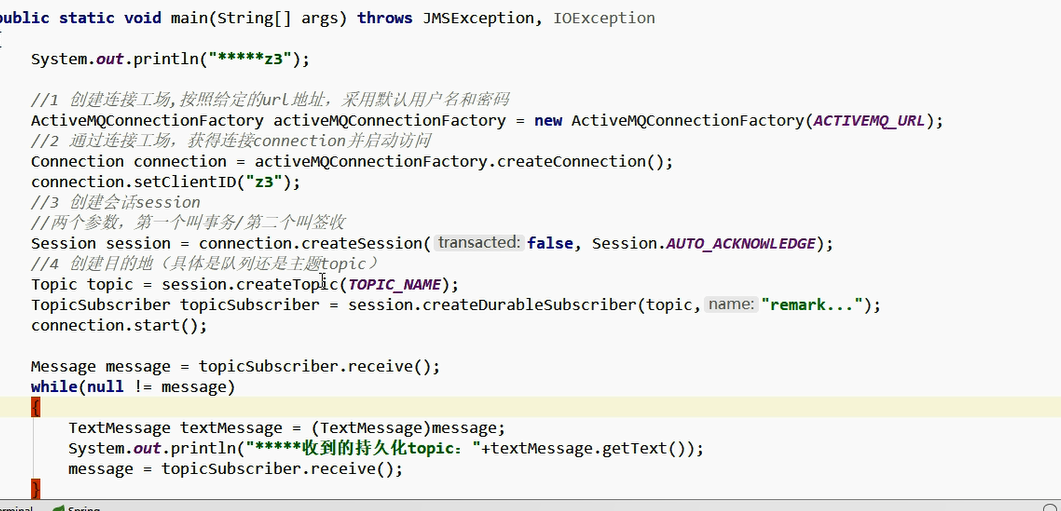Screen dimensions: 1061x511
Task: Click the false argument in createSession
Action: pos(550,244)
